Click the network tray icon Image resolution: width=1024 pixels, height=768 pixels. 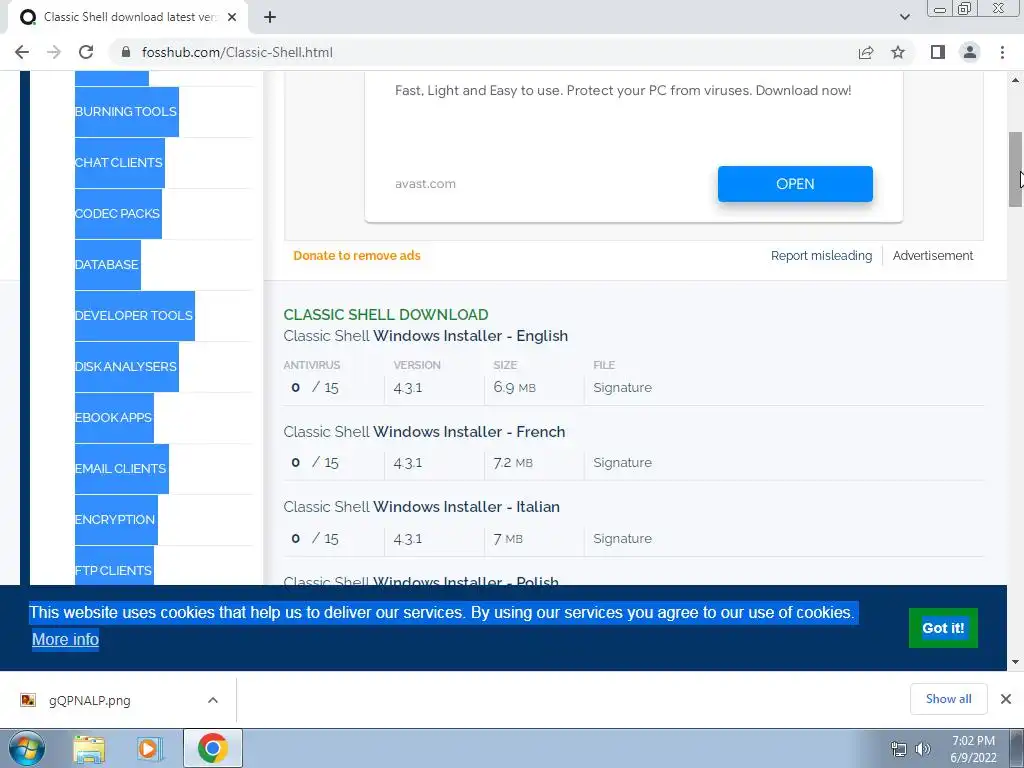(x=899, y=749)
